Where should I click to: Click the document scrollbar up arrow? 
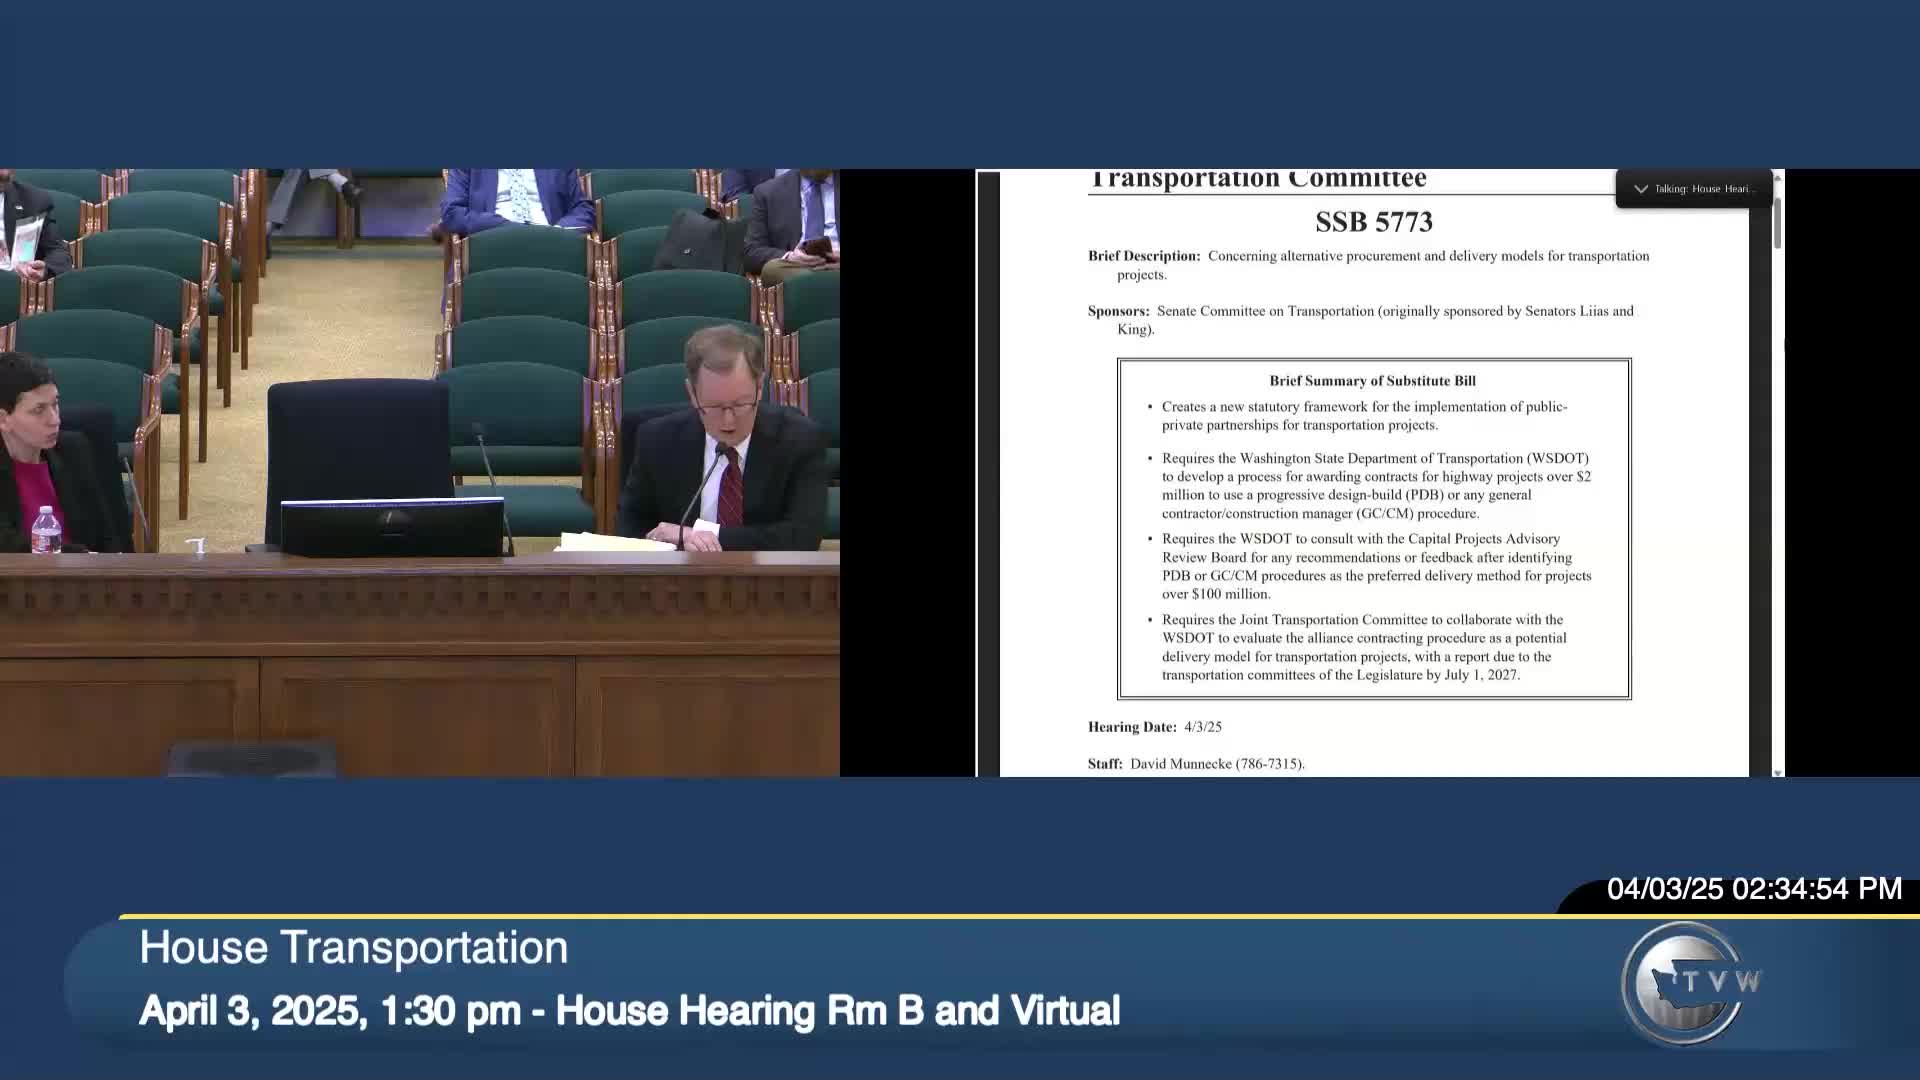click(x=1777, y=177)
